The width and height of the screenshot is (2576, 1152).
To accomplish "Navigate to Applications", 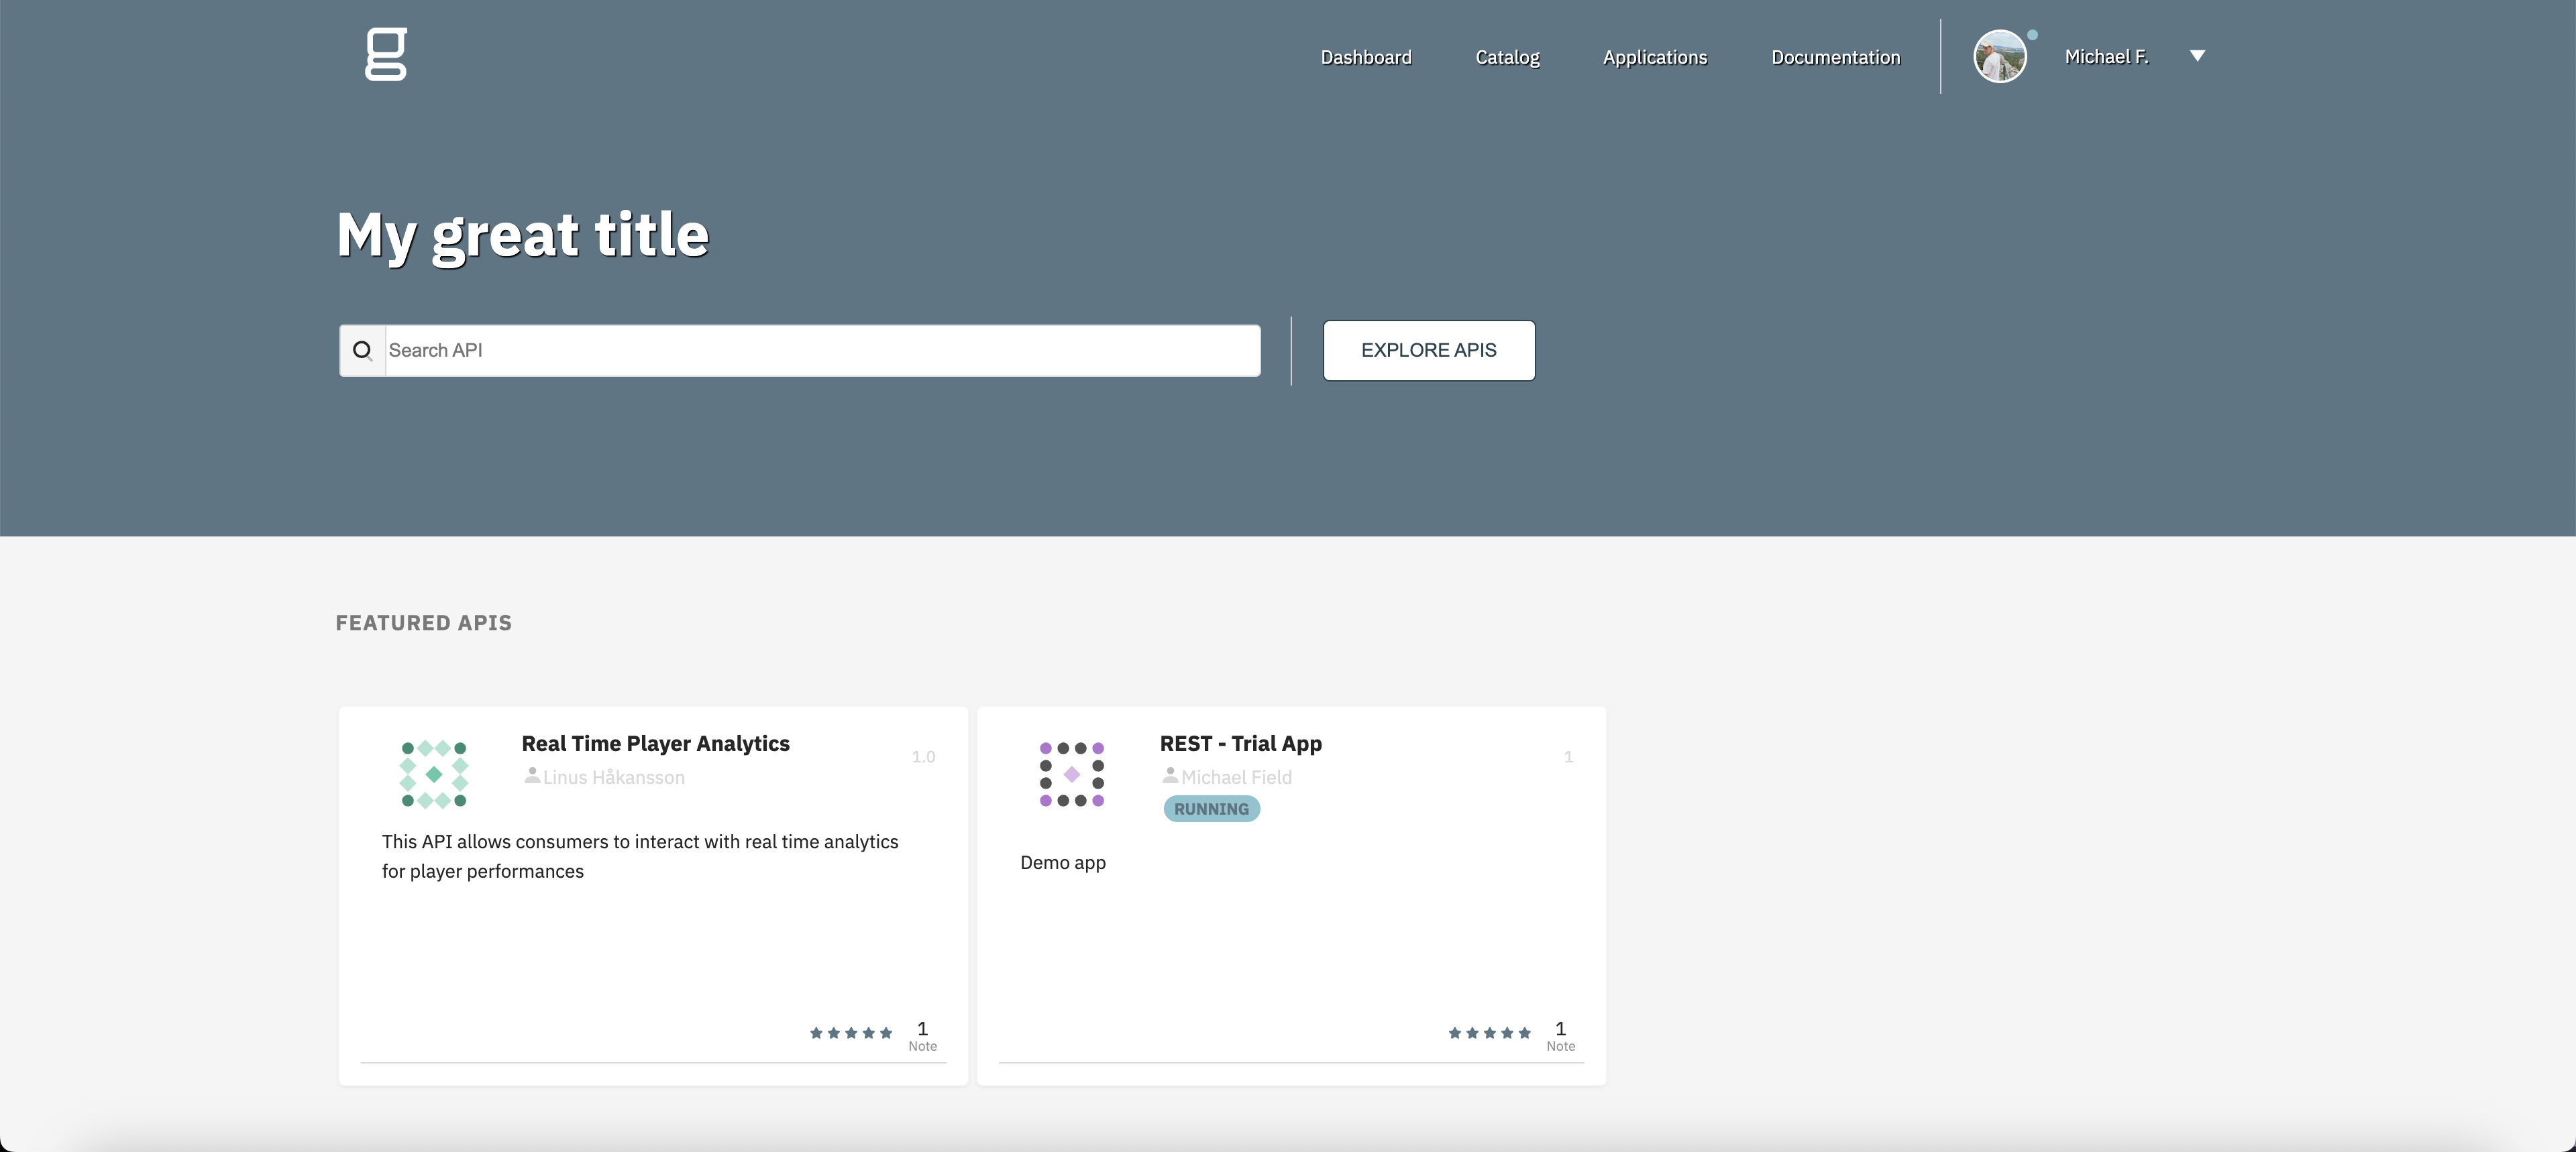I will click(x=1654, y=57).
